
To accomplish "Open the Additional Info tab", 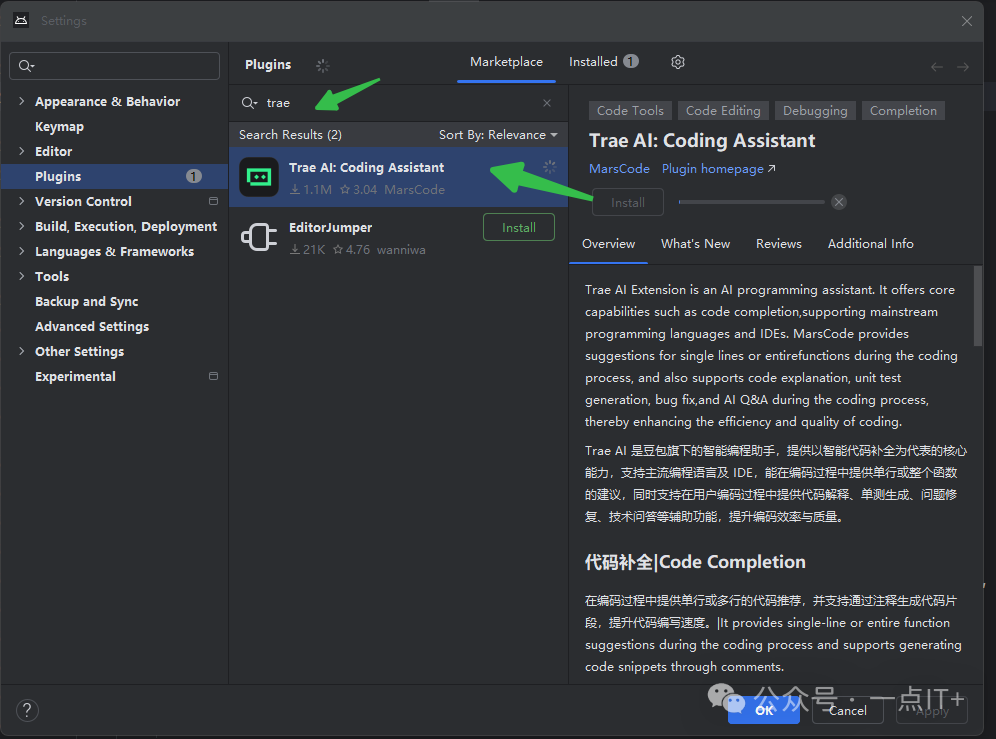I will click(870, 243).
